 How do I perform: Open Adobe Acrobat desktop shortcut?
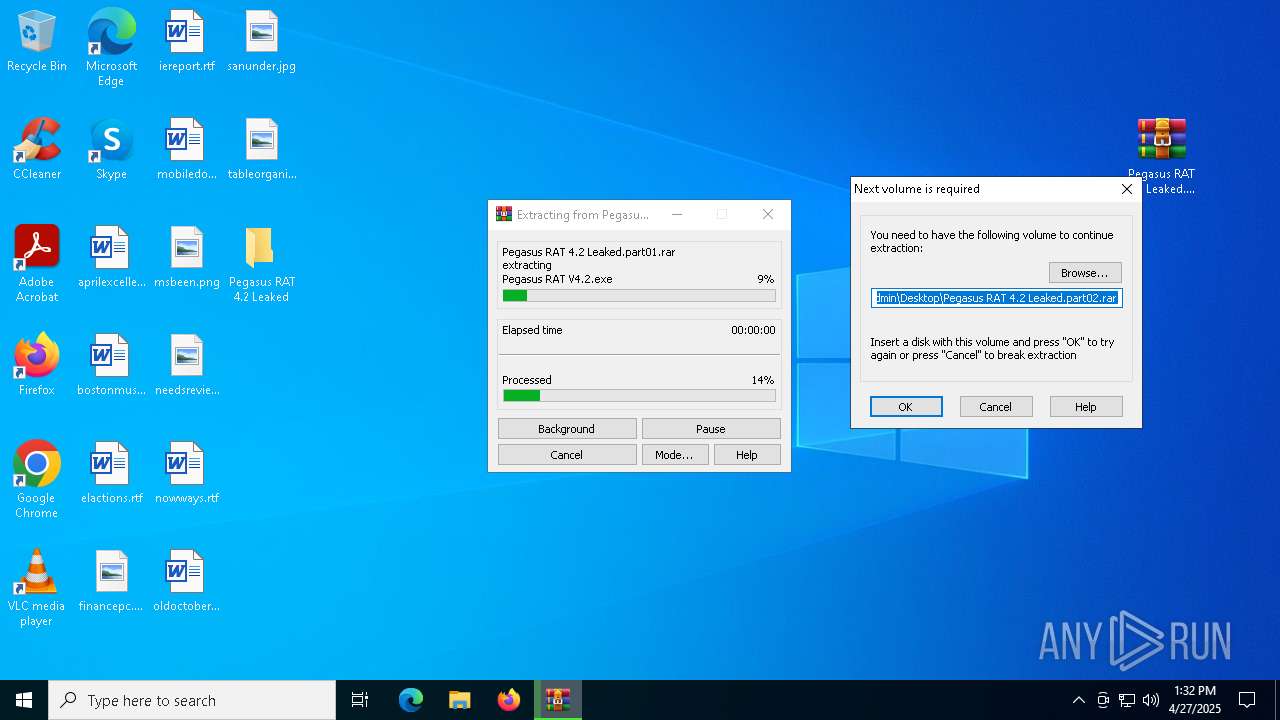point(37,264)
